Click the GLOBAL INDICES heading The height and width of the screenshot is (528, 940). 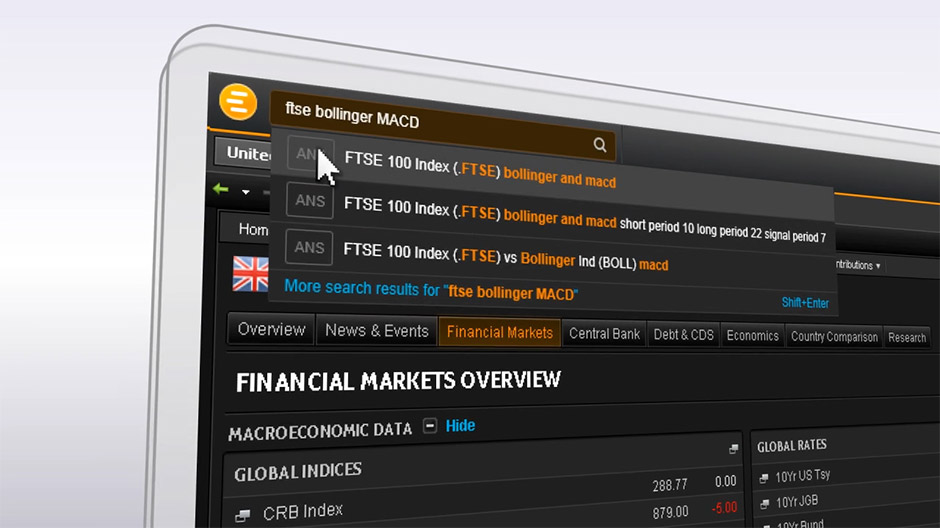pyautogui.click(x=297, y=472)
